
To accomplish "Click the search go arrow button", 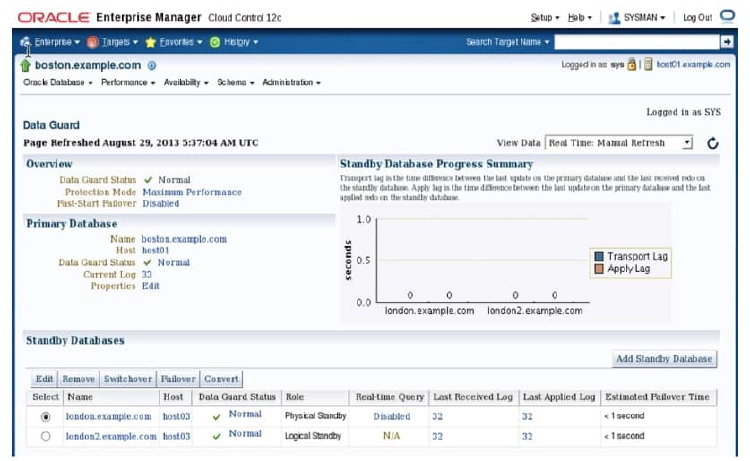I will 727,42.
